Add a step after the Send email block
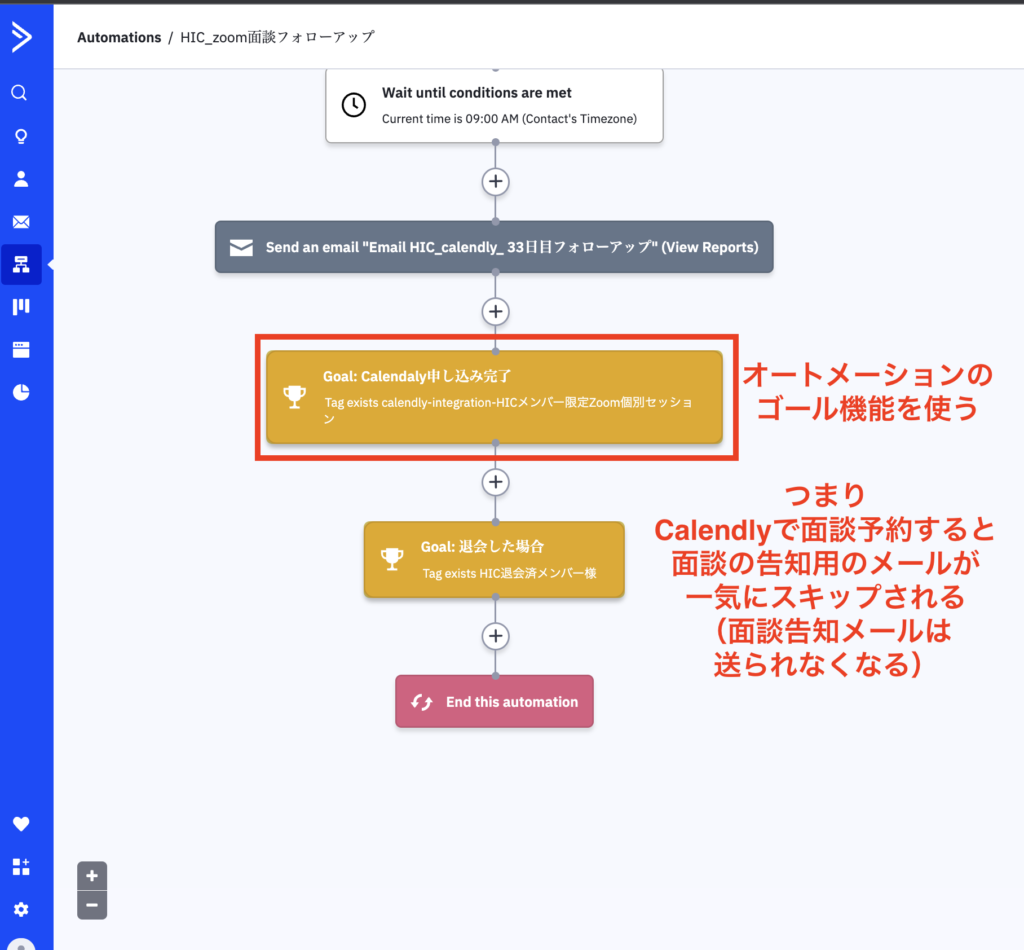 [x=496, y=311]
